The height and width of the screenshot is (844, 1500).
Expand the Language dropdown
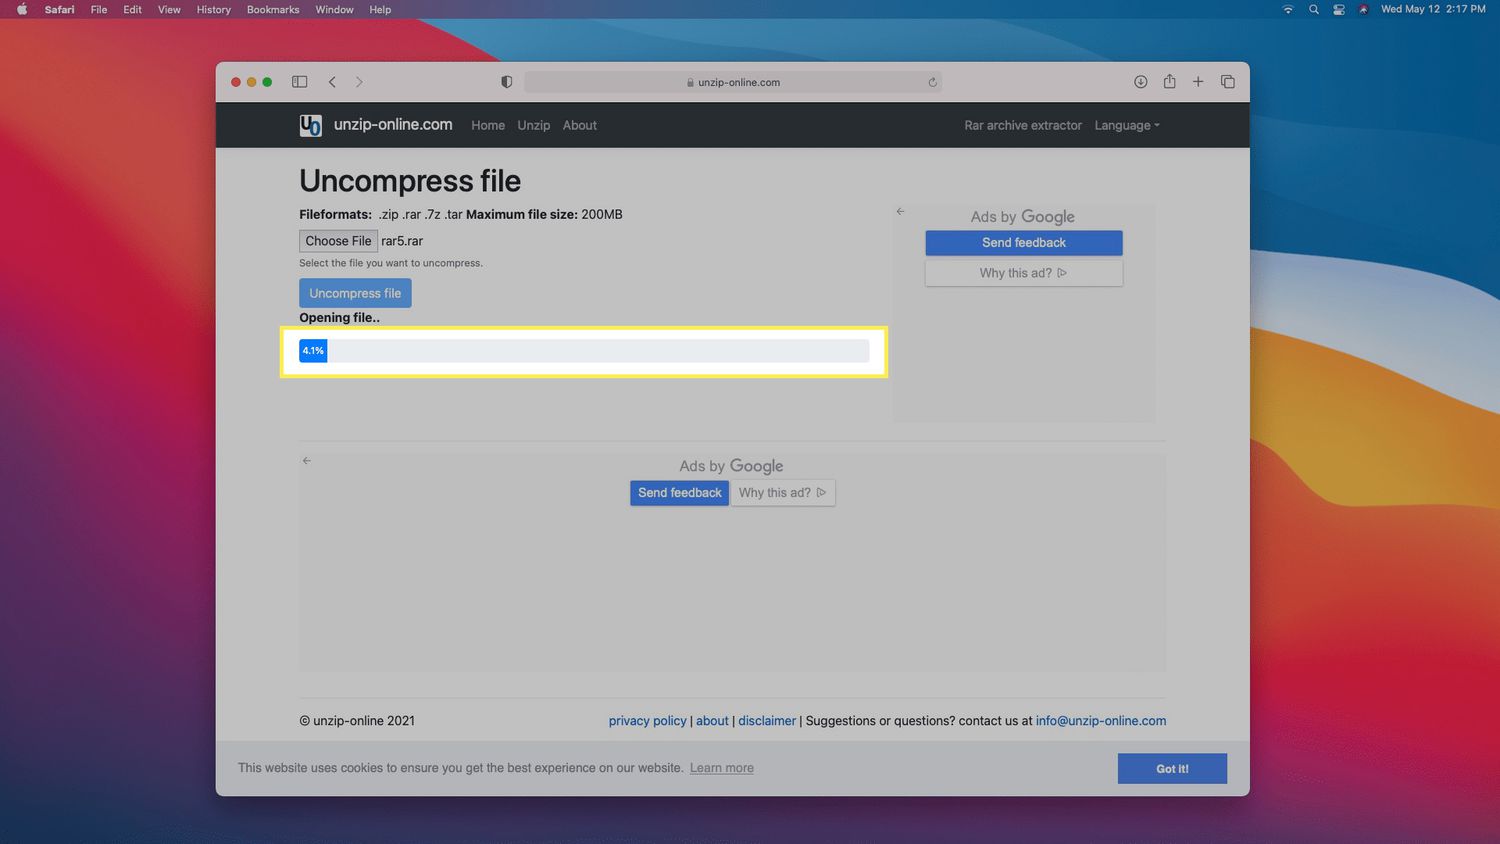point(1127,125)
